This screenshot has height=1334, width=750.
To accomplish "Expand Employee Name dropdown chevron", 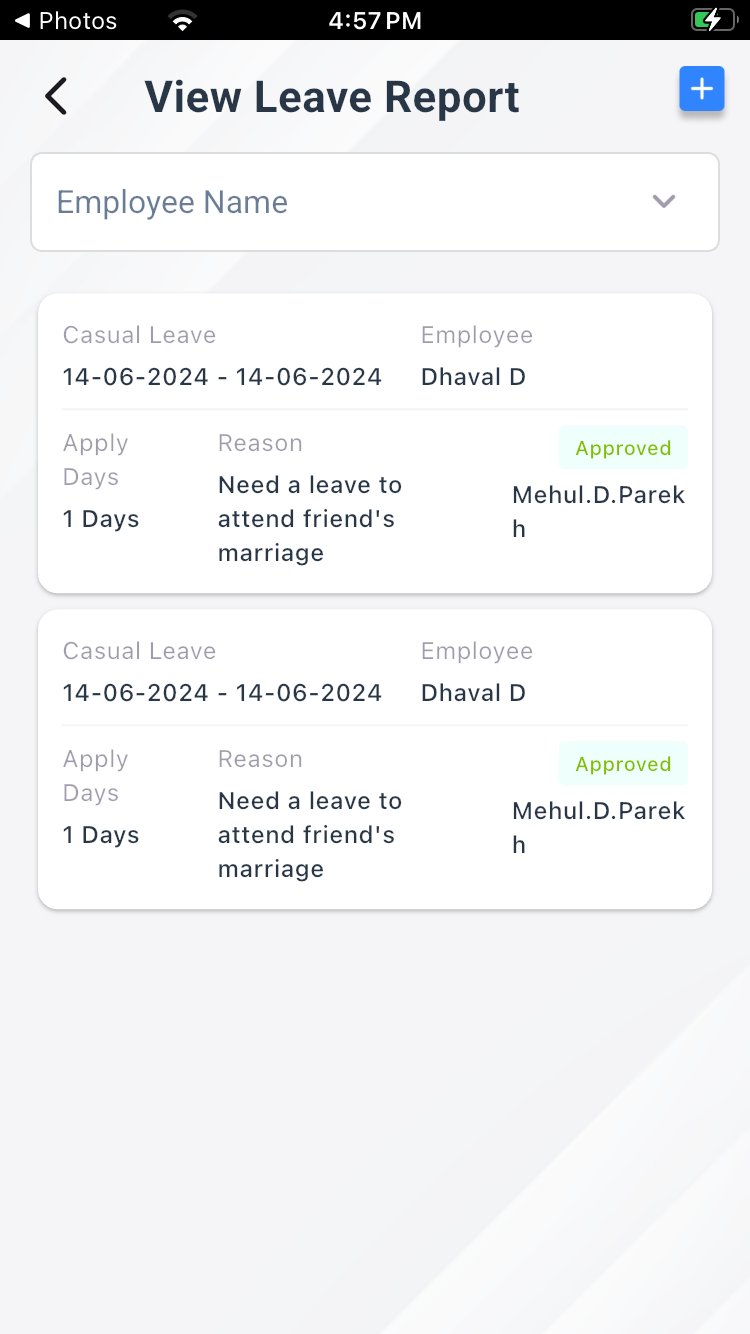I will click(x=664, y=201).
